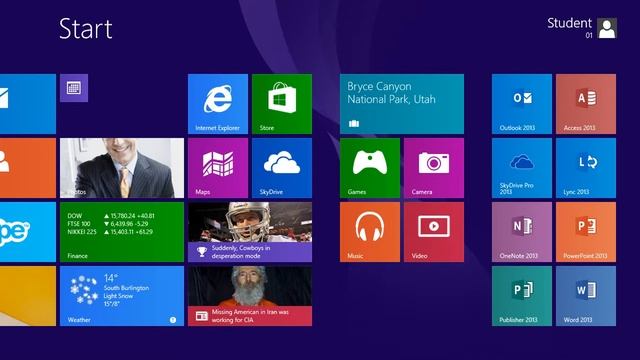640x360 pixels.
Task: Open the small Calendar tile
Action: click(74, 88)
